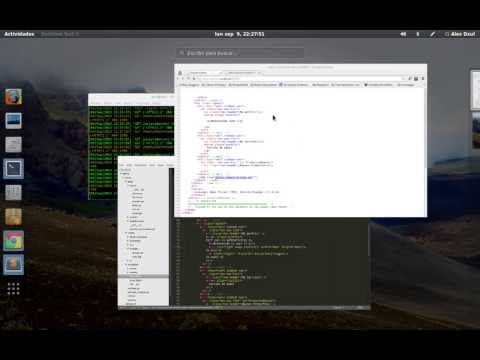This screenshot has height=360, width=480.
Task: Open the tan package dock icon
Action: (x=13, y=217)
